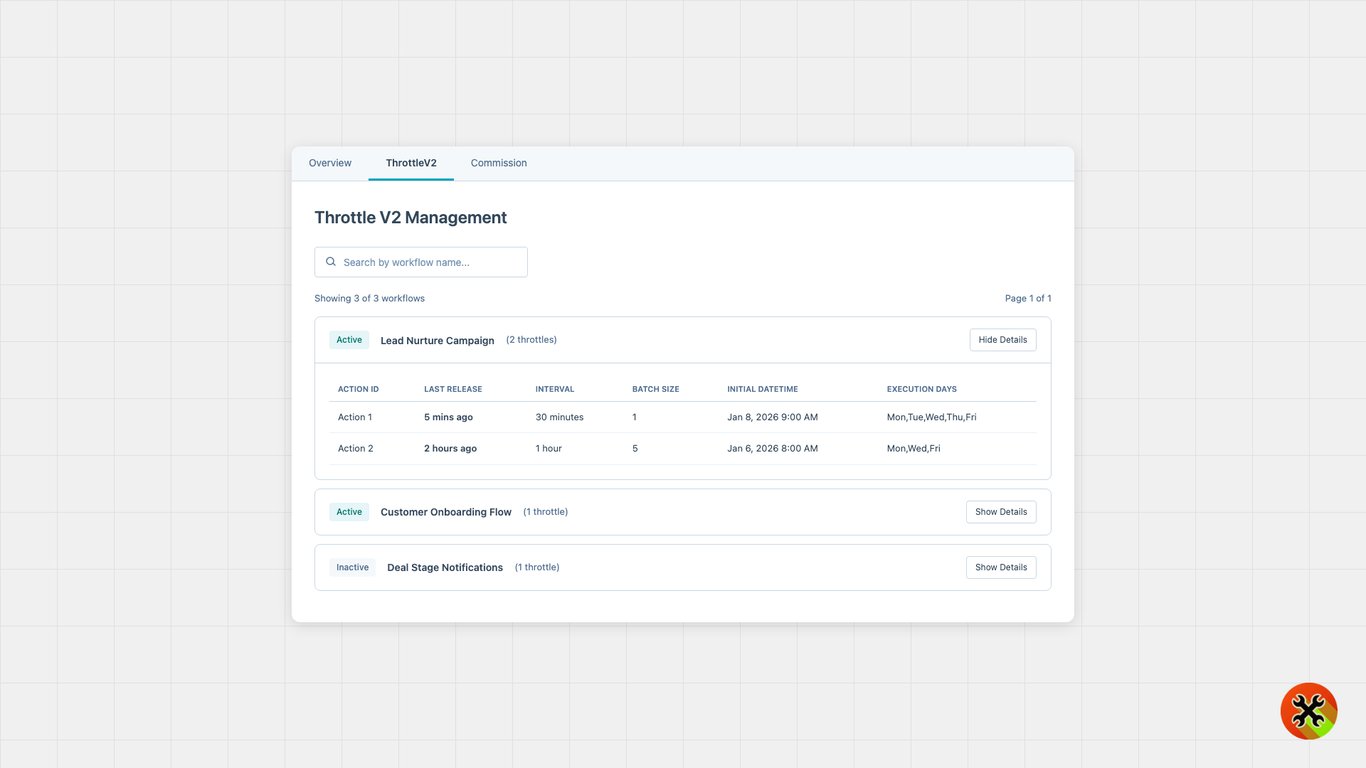Click the Inactive badge for Deal Stage Notifications
Image resolution: width=1366 pixels, height=768 pixels.
click(x=352, y=567)
